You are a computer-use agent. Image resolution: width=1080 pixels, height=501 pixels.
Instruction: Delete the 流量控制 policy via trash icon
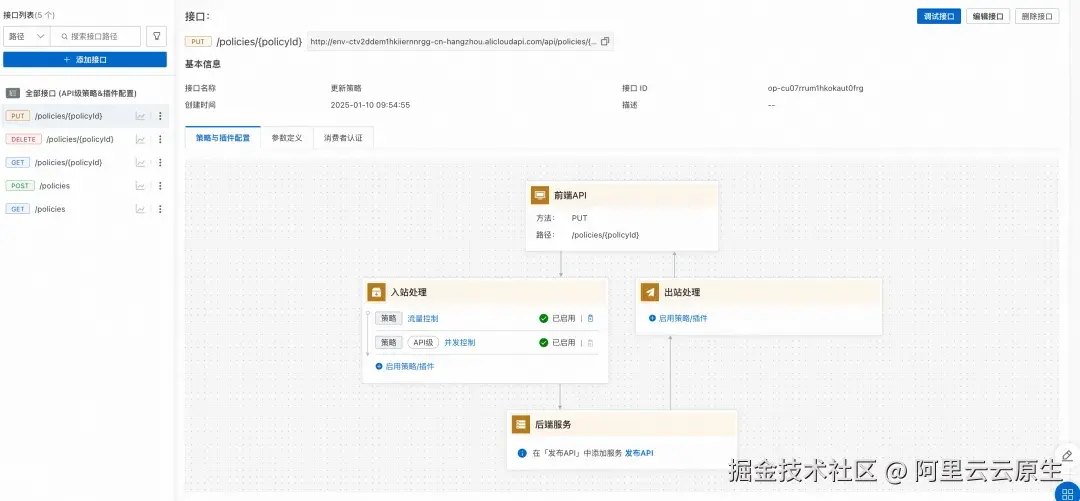pyautogui.click(x=590, y=318)
